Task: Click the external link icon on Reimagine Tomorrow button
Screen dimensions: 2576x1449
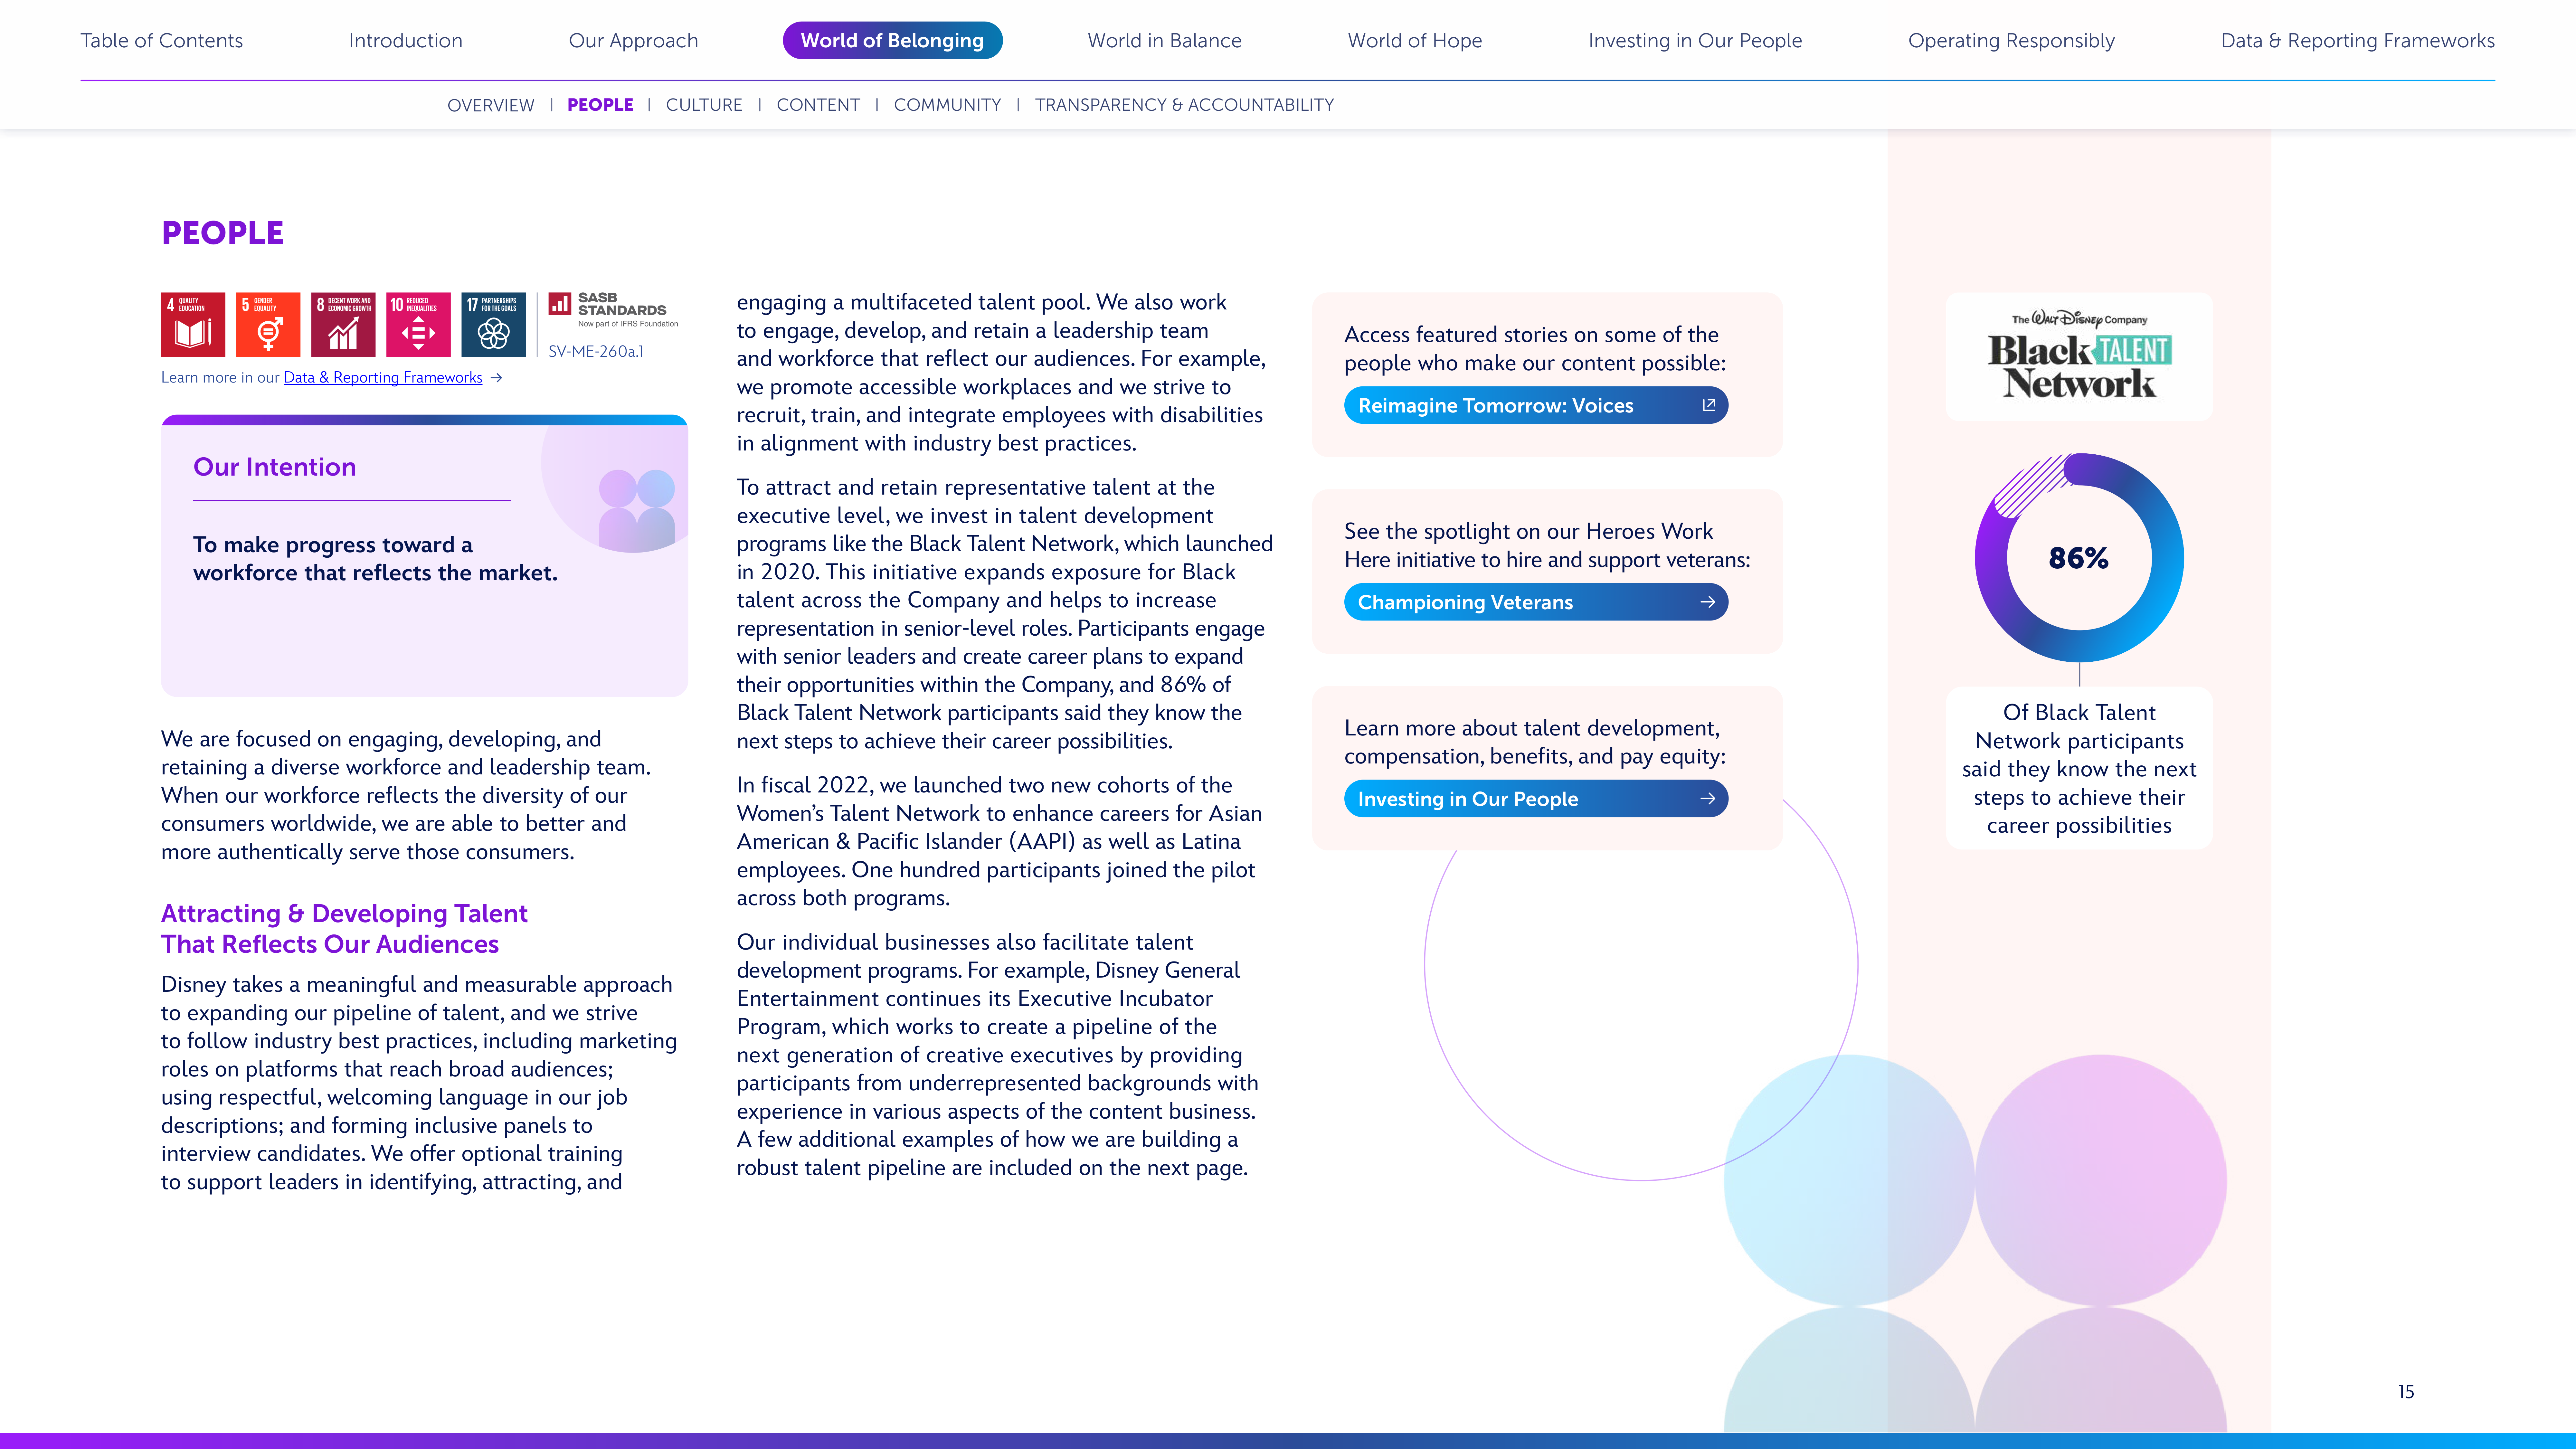Action: [x=1709, y=405]
